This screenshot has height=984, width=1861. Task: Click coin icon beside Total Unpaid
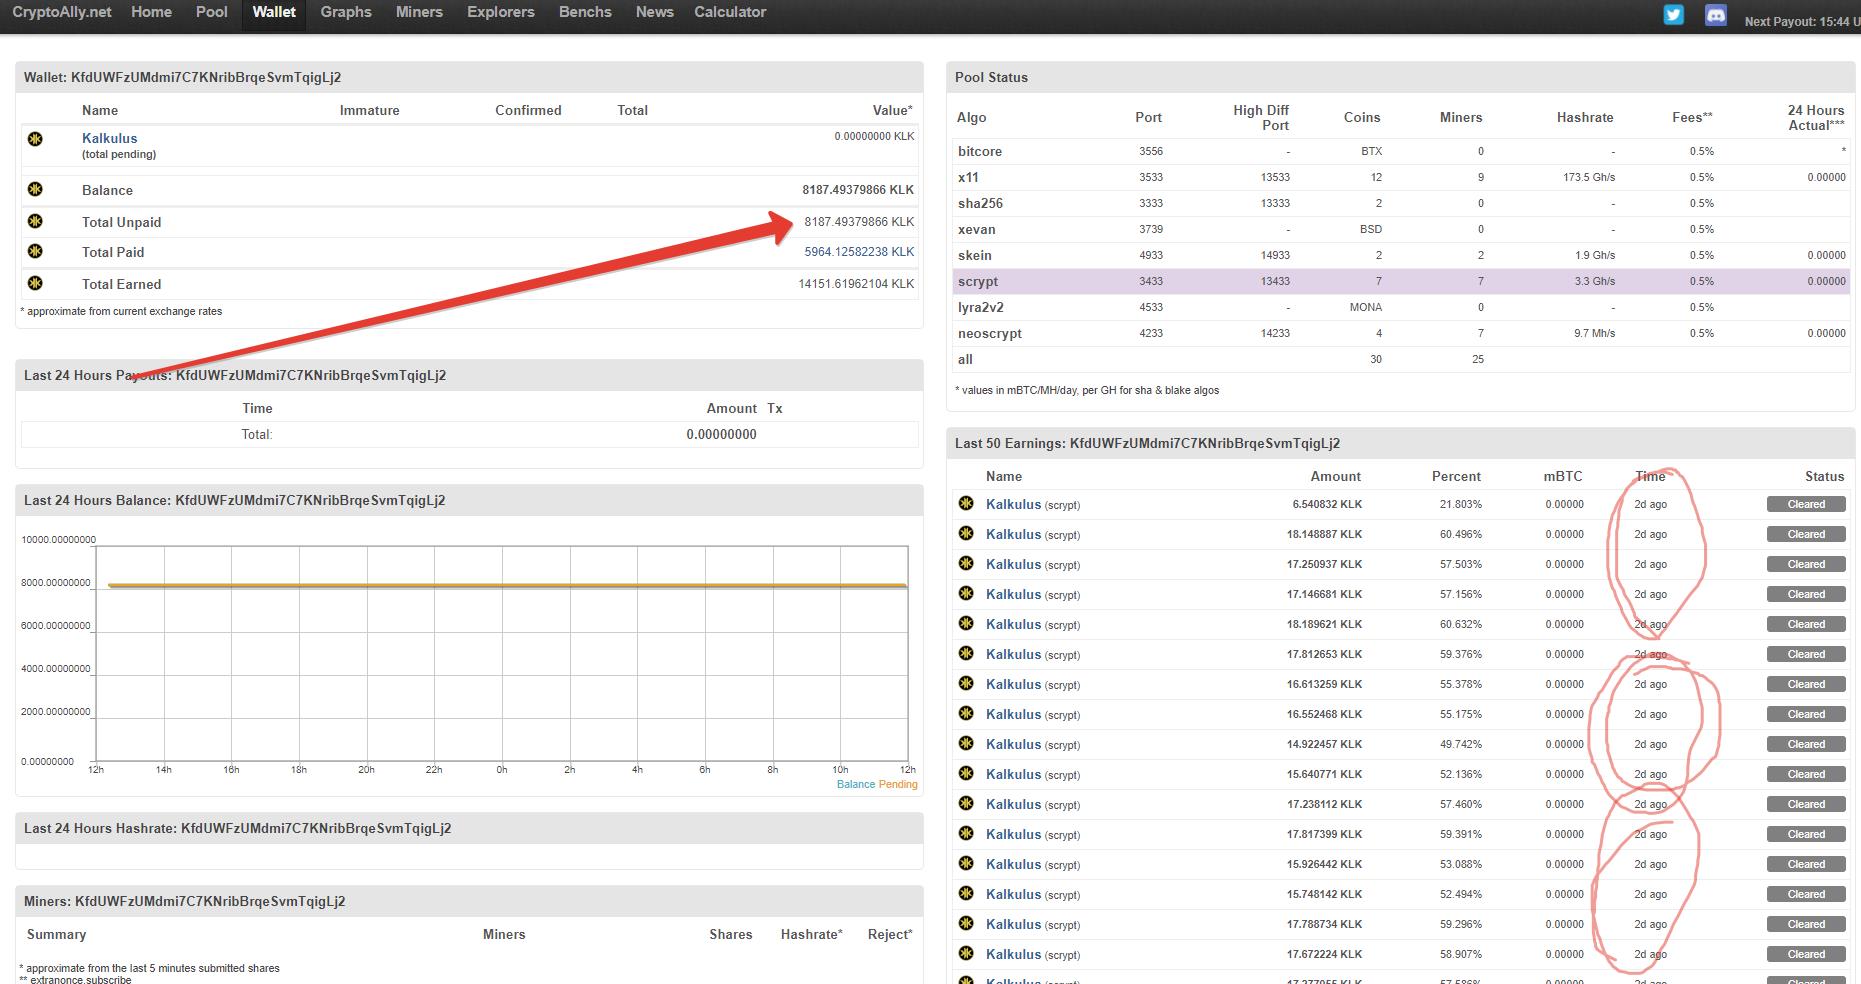pyautogui.click(x=35, y=221)
